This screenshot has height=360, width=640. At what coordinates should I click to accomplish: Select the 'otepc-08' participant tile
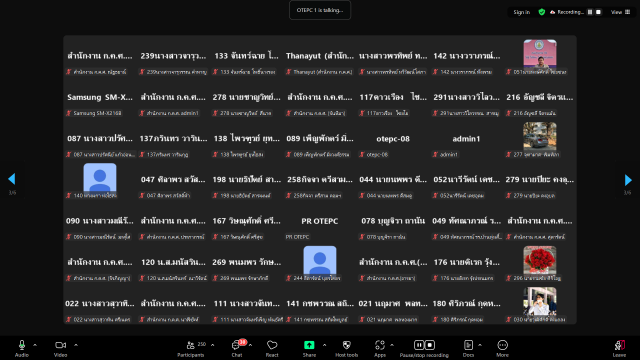click(x=393, y=140)
